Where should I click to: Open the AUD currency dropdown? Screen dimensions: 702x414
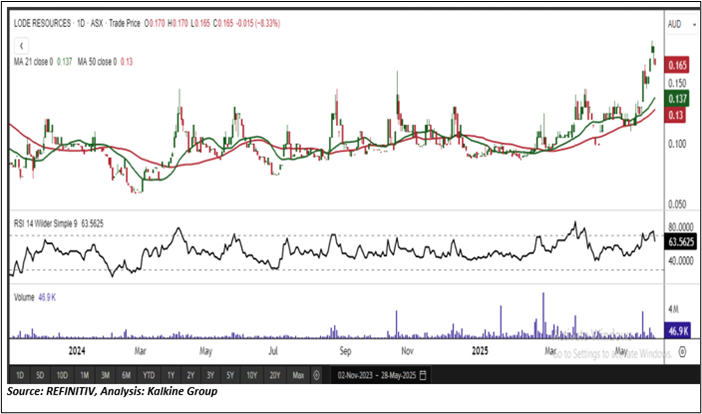pos(681,24)
